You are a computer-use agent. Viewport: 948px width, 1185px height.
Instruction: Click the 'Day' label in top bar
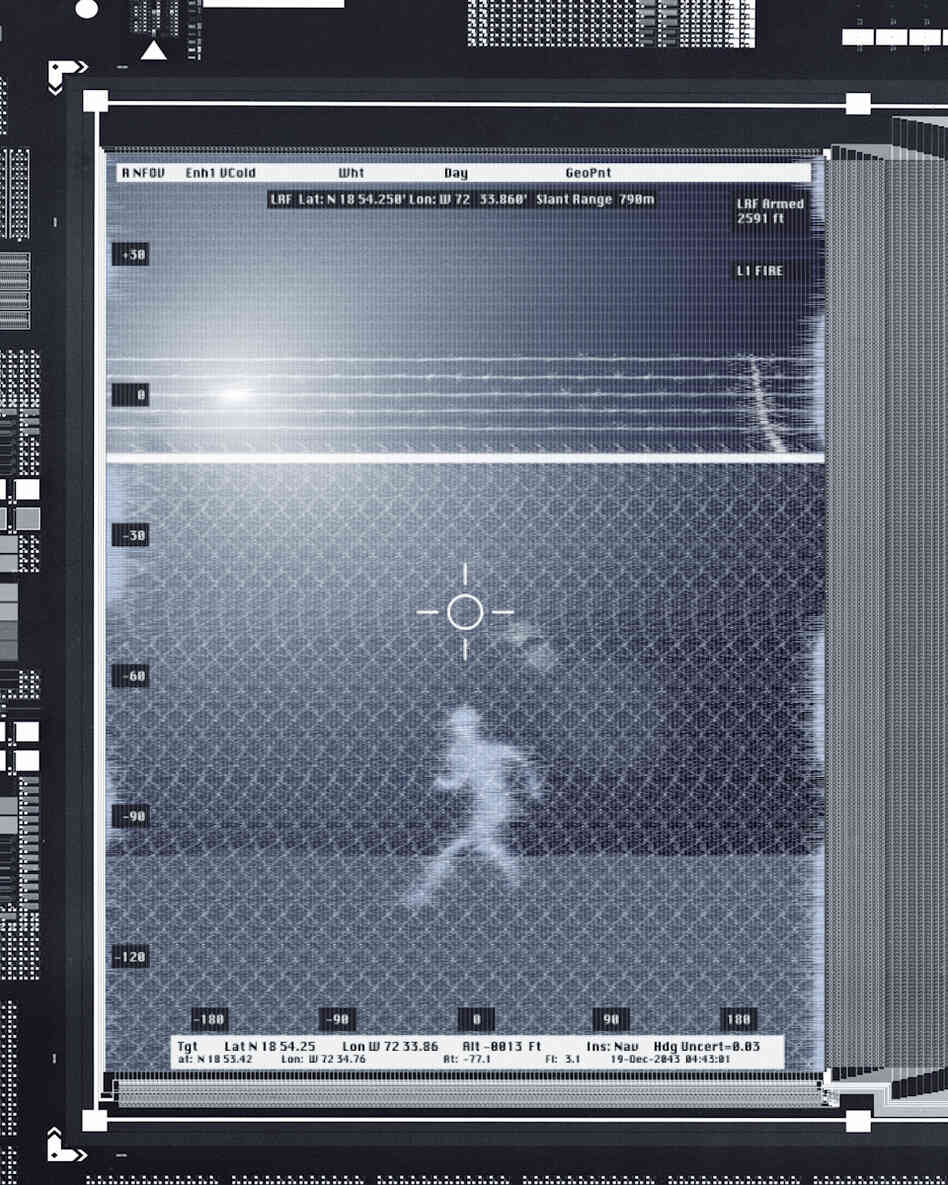click(456, 173)
